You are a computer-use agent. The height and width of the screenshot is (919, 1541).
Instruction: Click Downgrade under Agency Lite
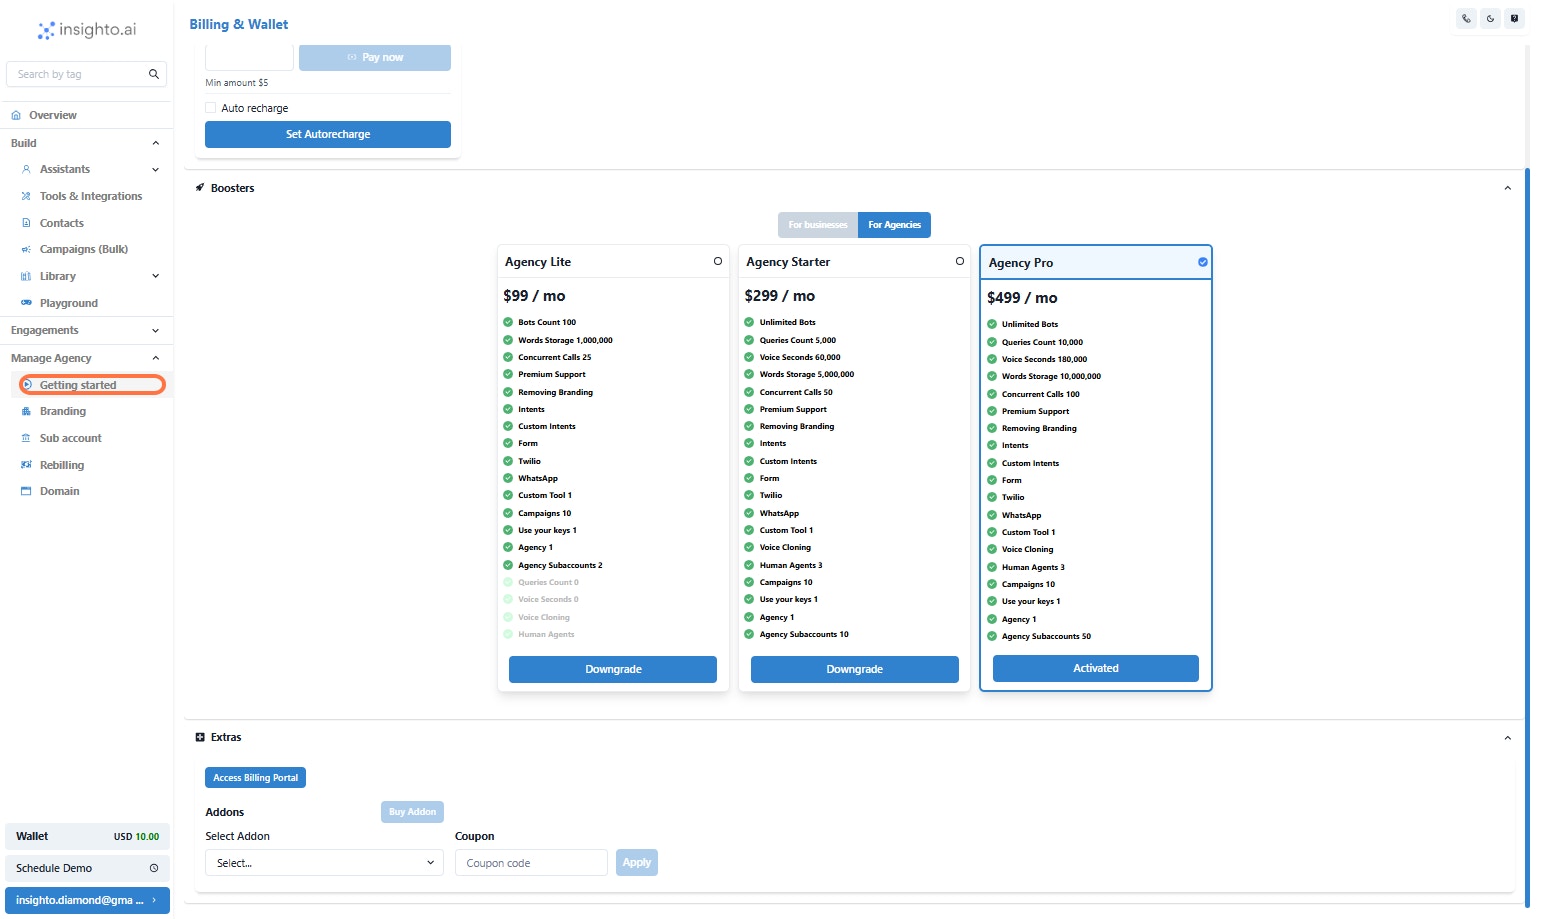[x=613, y=669]
